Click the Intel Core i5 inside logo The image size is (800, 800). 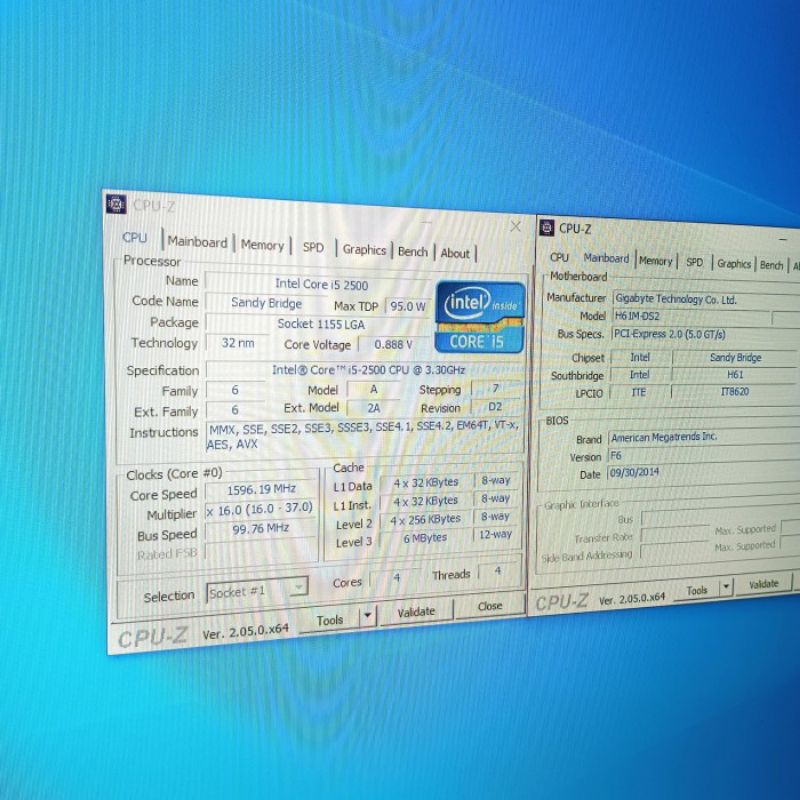(x=481, y=319)
